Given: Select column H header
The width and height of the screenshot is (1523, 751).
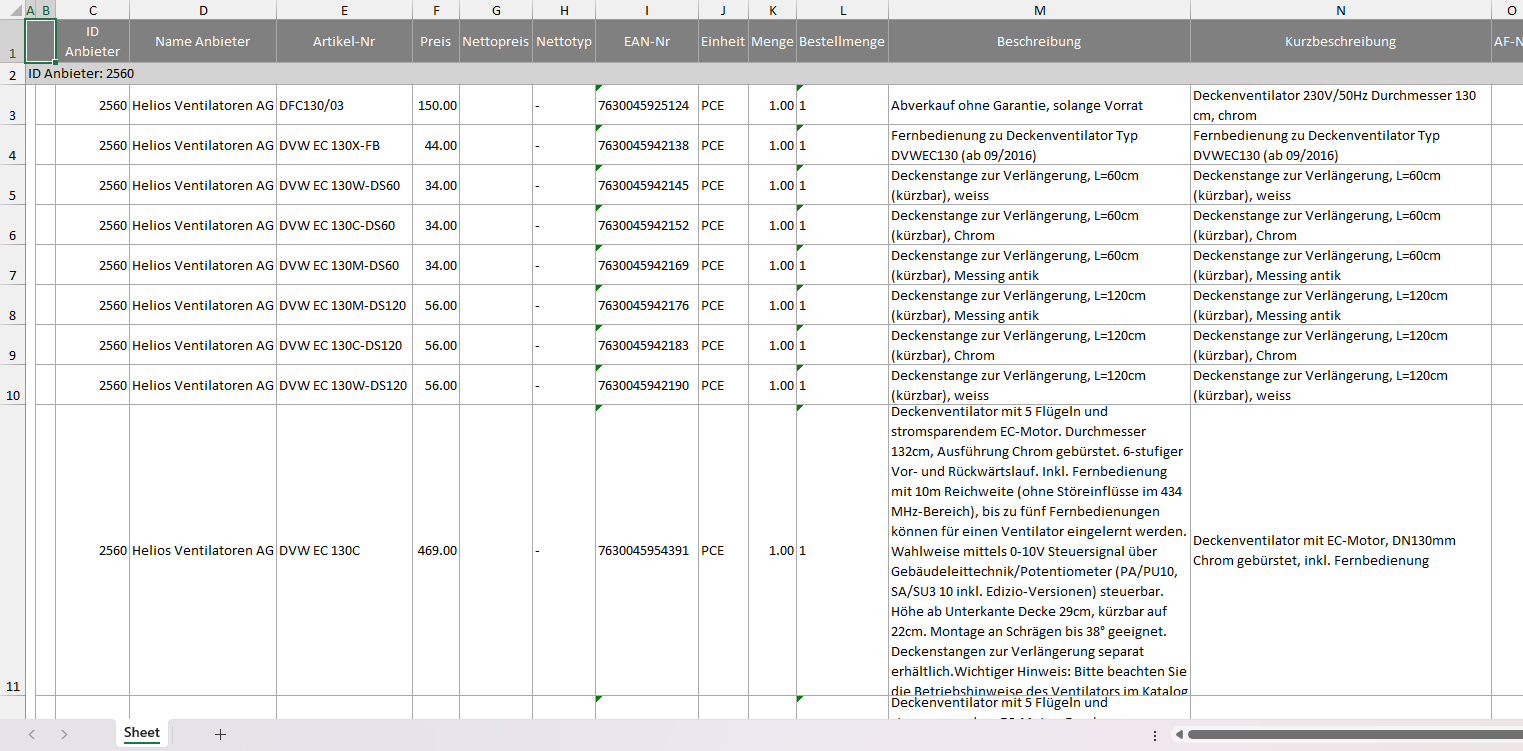Looking at the screenshot, I should tap(564, 10).
